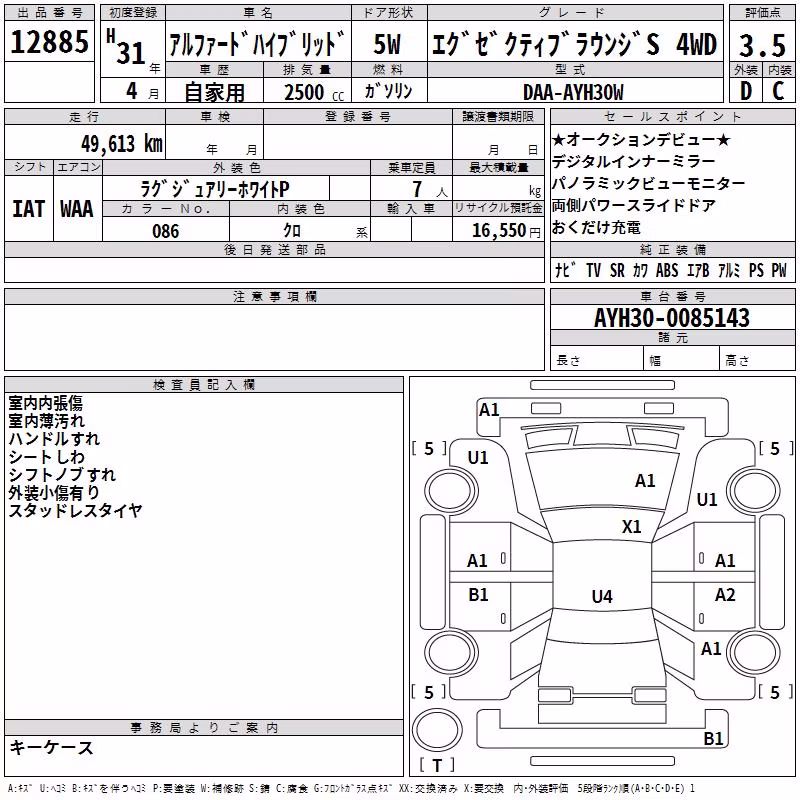Click the PW equipment code
Image resolution: width=800 pixels, height=800 pixels.
pyautogui.click(x=779, y=270)
